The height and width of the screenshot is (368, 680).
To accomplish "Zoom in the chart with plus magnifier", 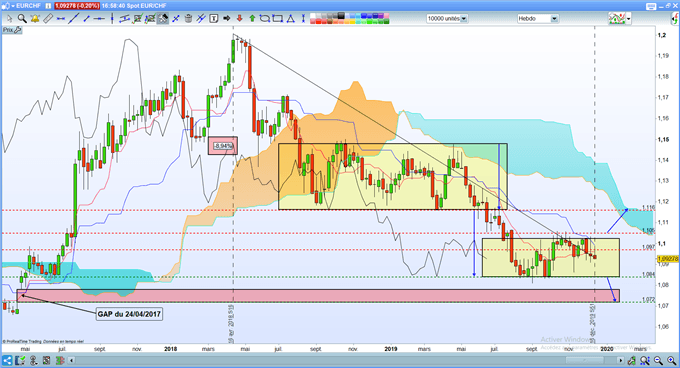I will (672, 360).
